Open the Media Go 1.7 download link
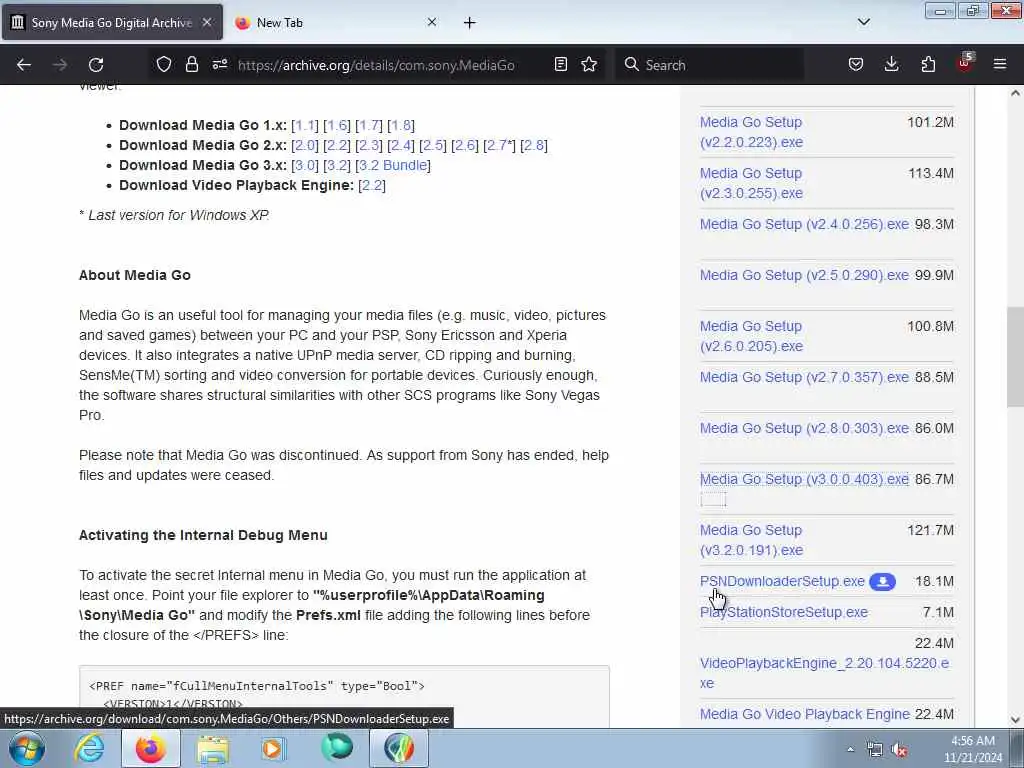 click(368, 125)
